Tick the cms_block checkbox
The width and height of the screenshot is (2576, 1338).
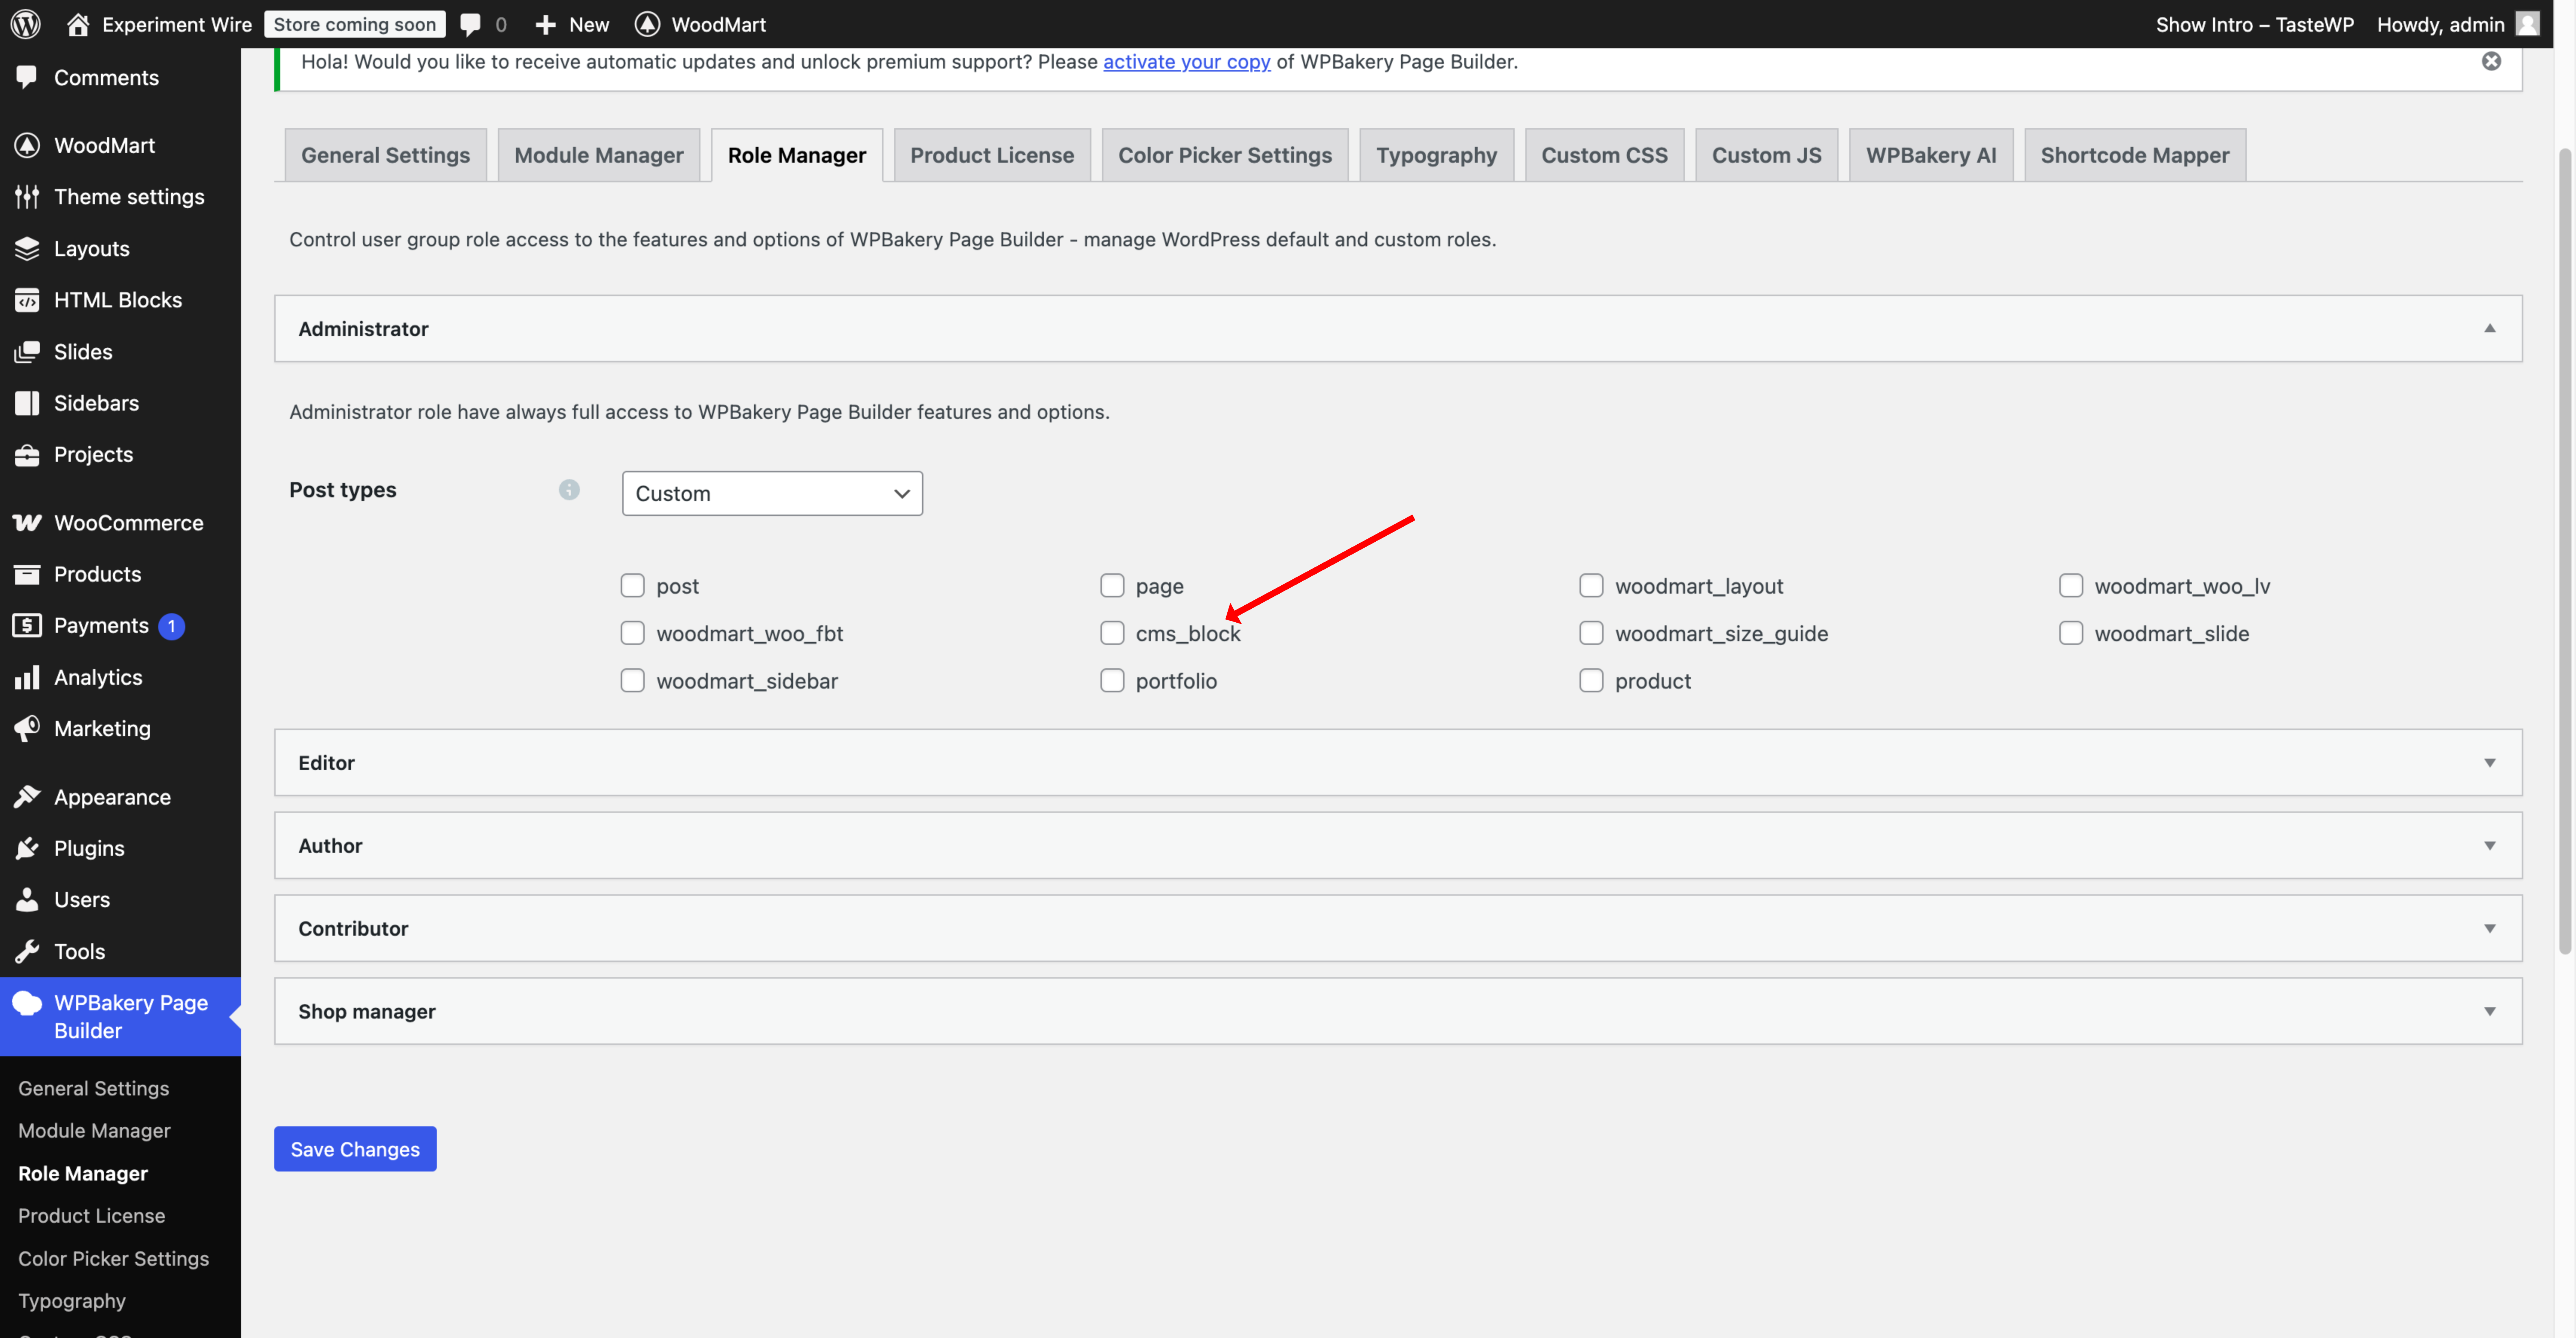pyautogui.click(x=1112, y=633)
